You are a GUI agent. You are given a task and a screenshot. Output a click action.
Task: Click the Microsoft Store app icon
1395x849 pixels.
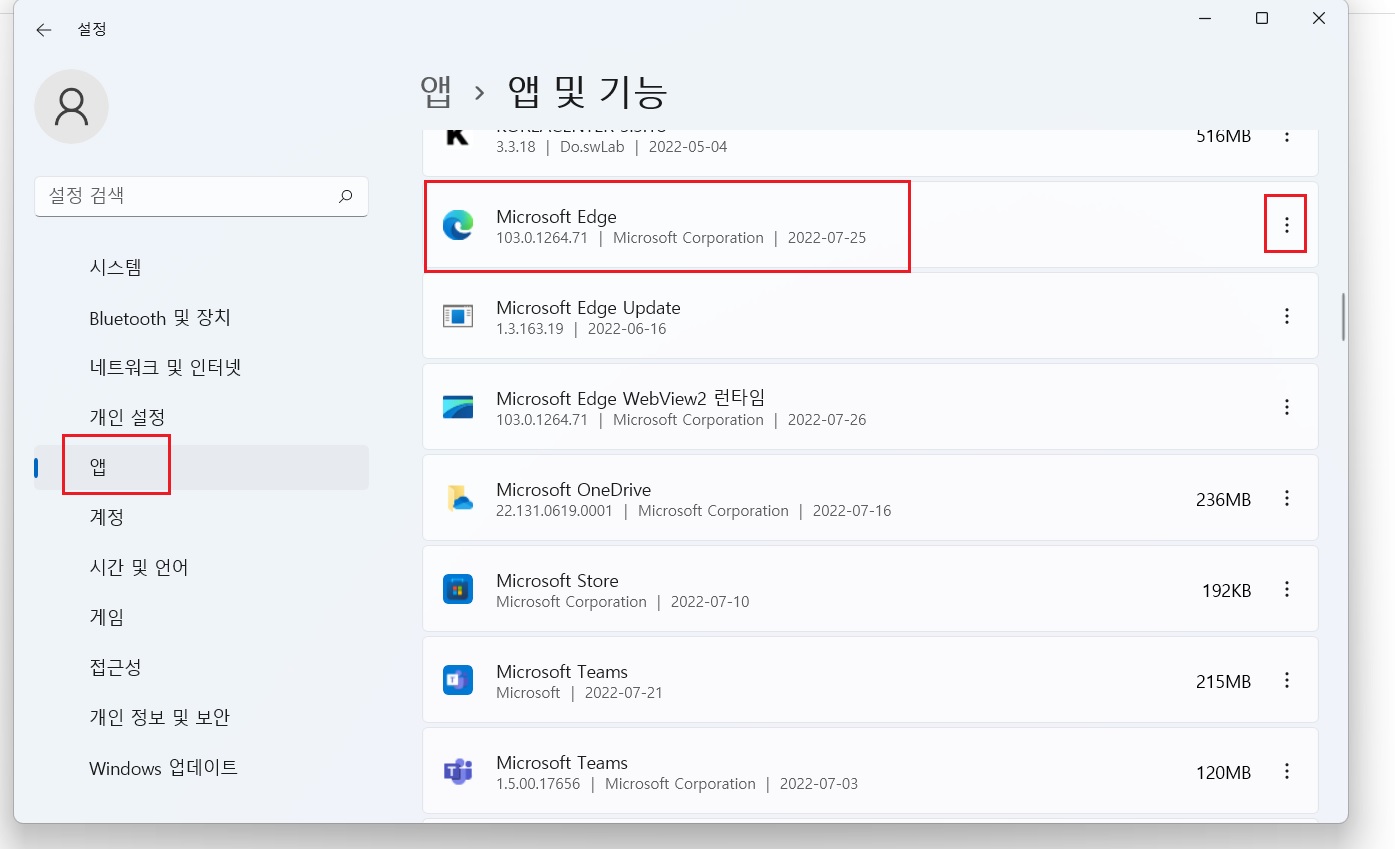458,589
